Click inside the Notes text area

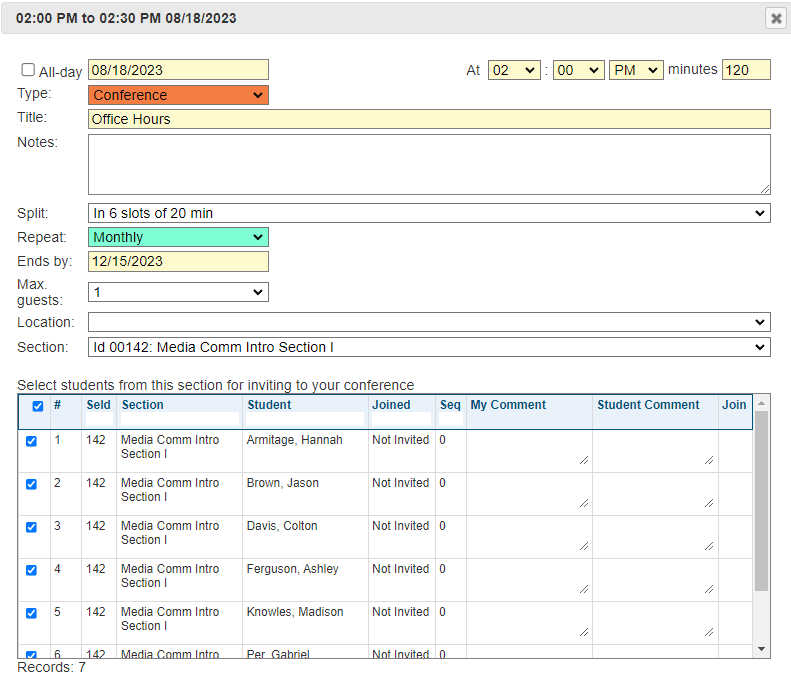point(429,164)
